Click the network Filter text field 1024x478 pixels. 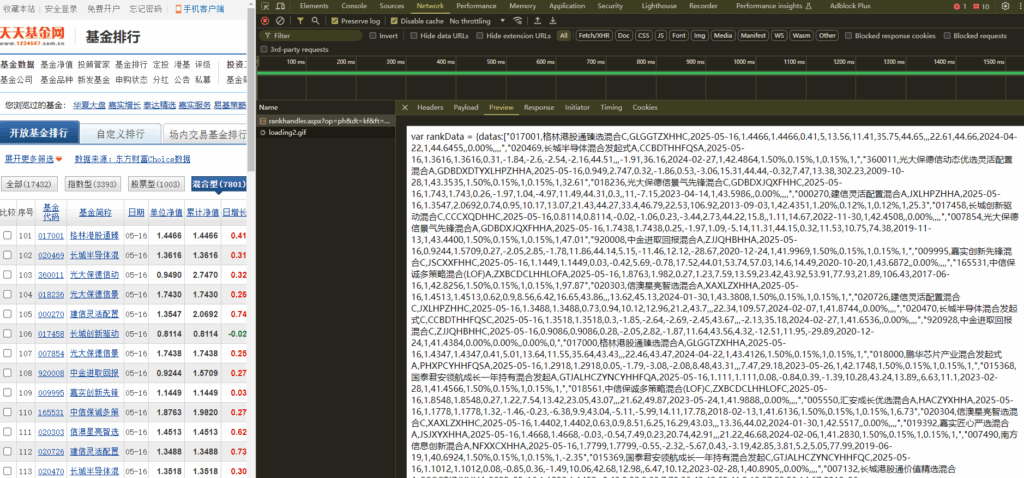312,36
